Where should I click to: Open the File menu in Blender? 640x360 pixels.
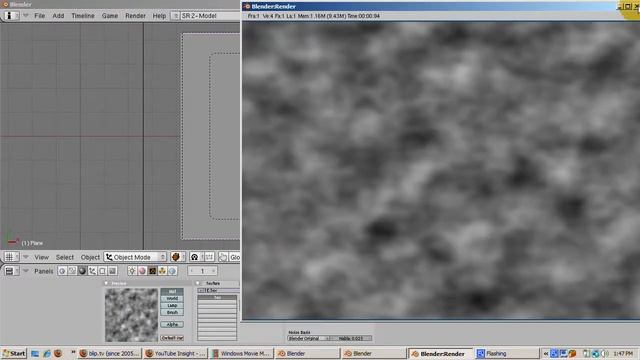(40, 16)
